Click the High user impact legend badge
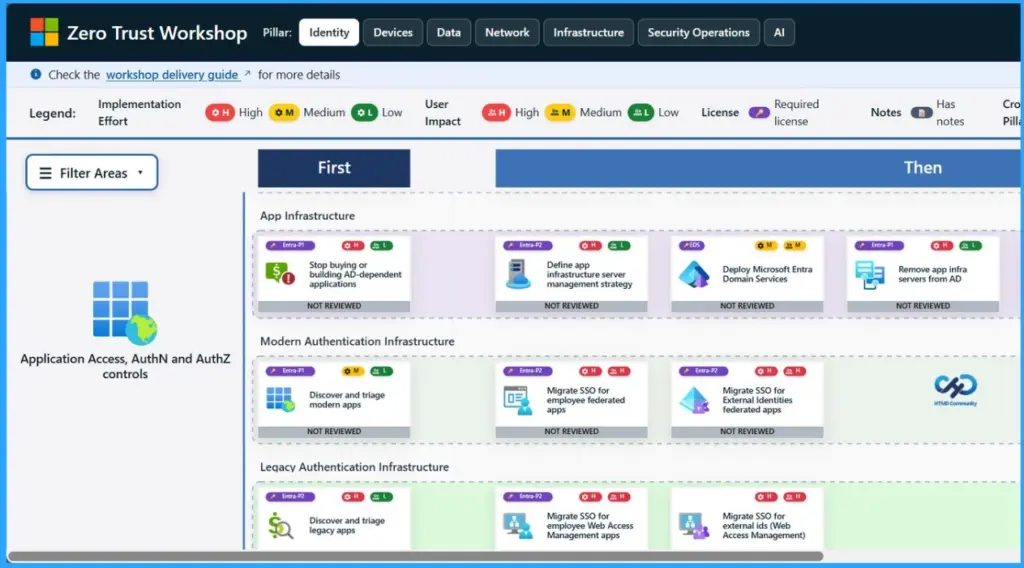Screen dimensions: 1024x568 496,112
